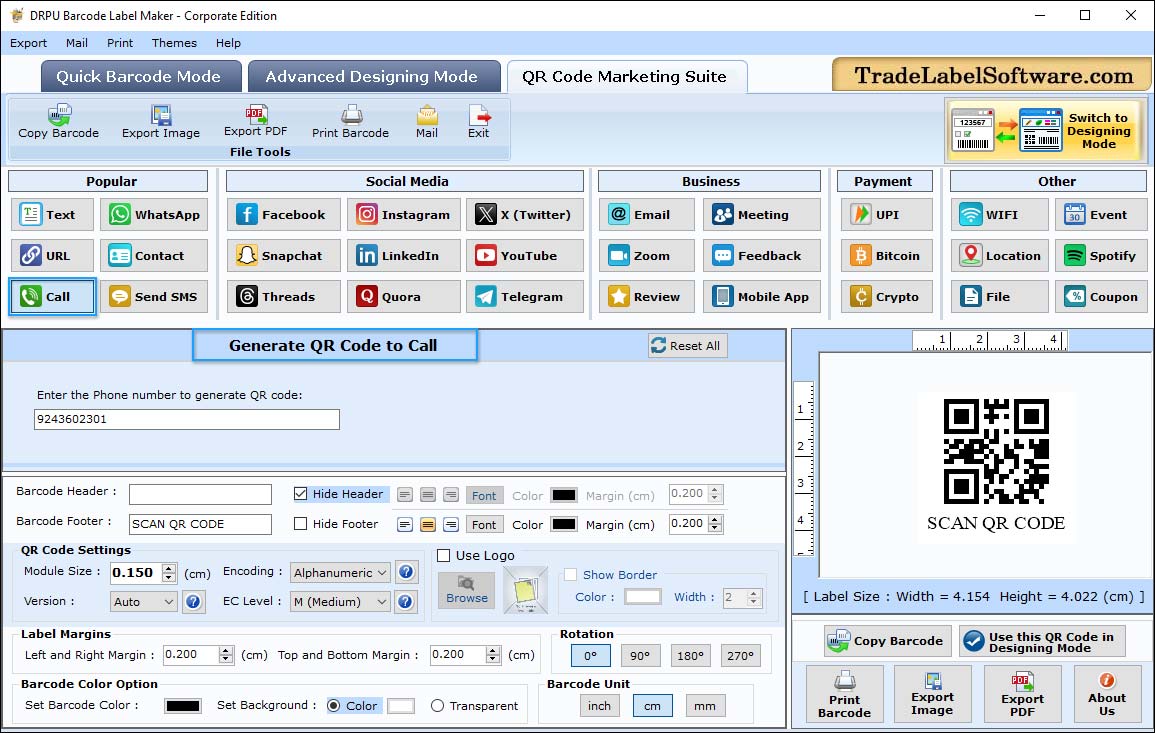The width and height of the screenshot is (1155, 733).
Task: Set rotation to 90°
Action: coord(640,656)
